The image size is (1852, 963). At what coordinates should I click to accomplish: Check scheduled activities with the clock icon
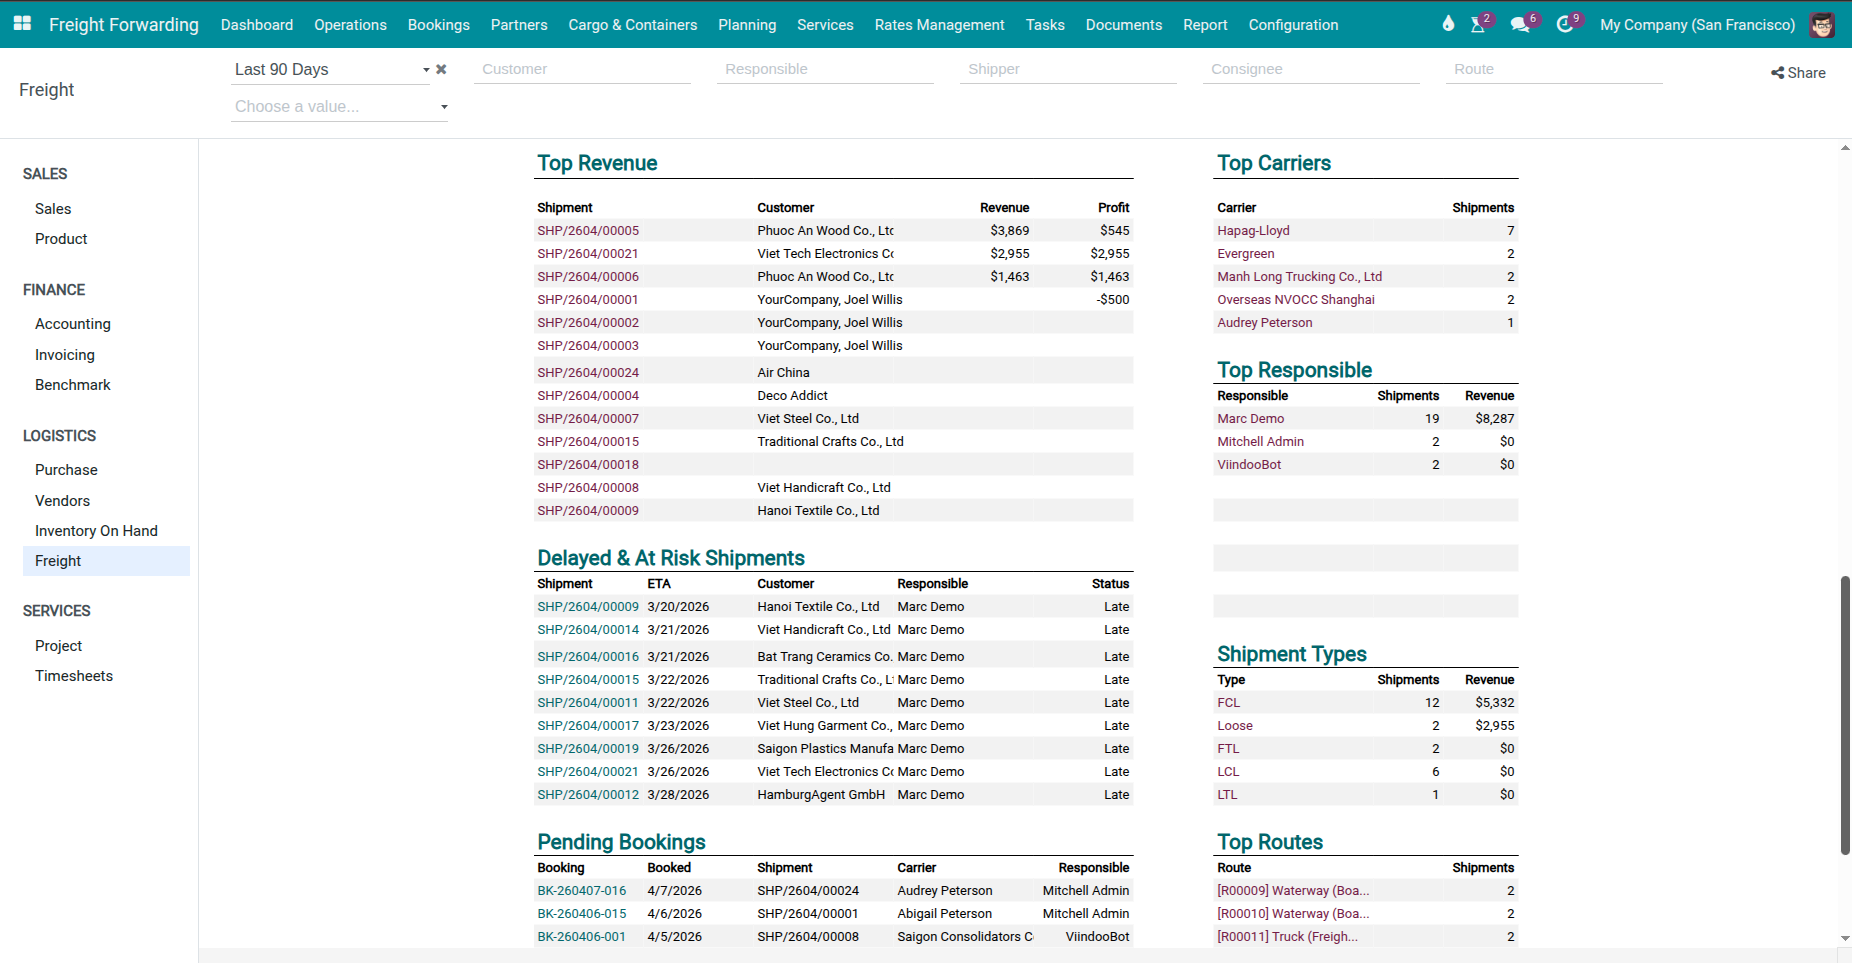pos(1564,23)
